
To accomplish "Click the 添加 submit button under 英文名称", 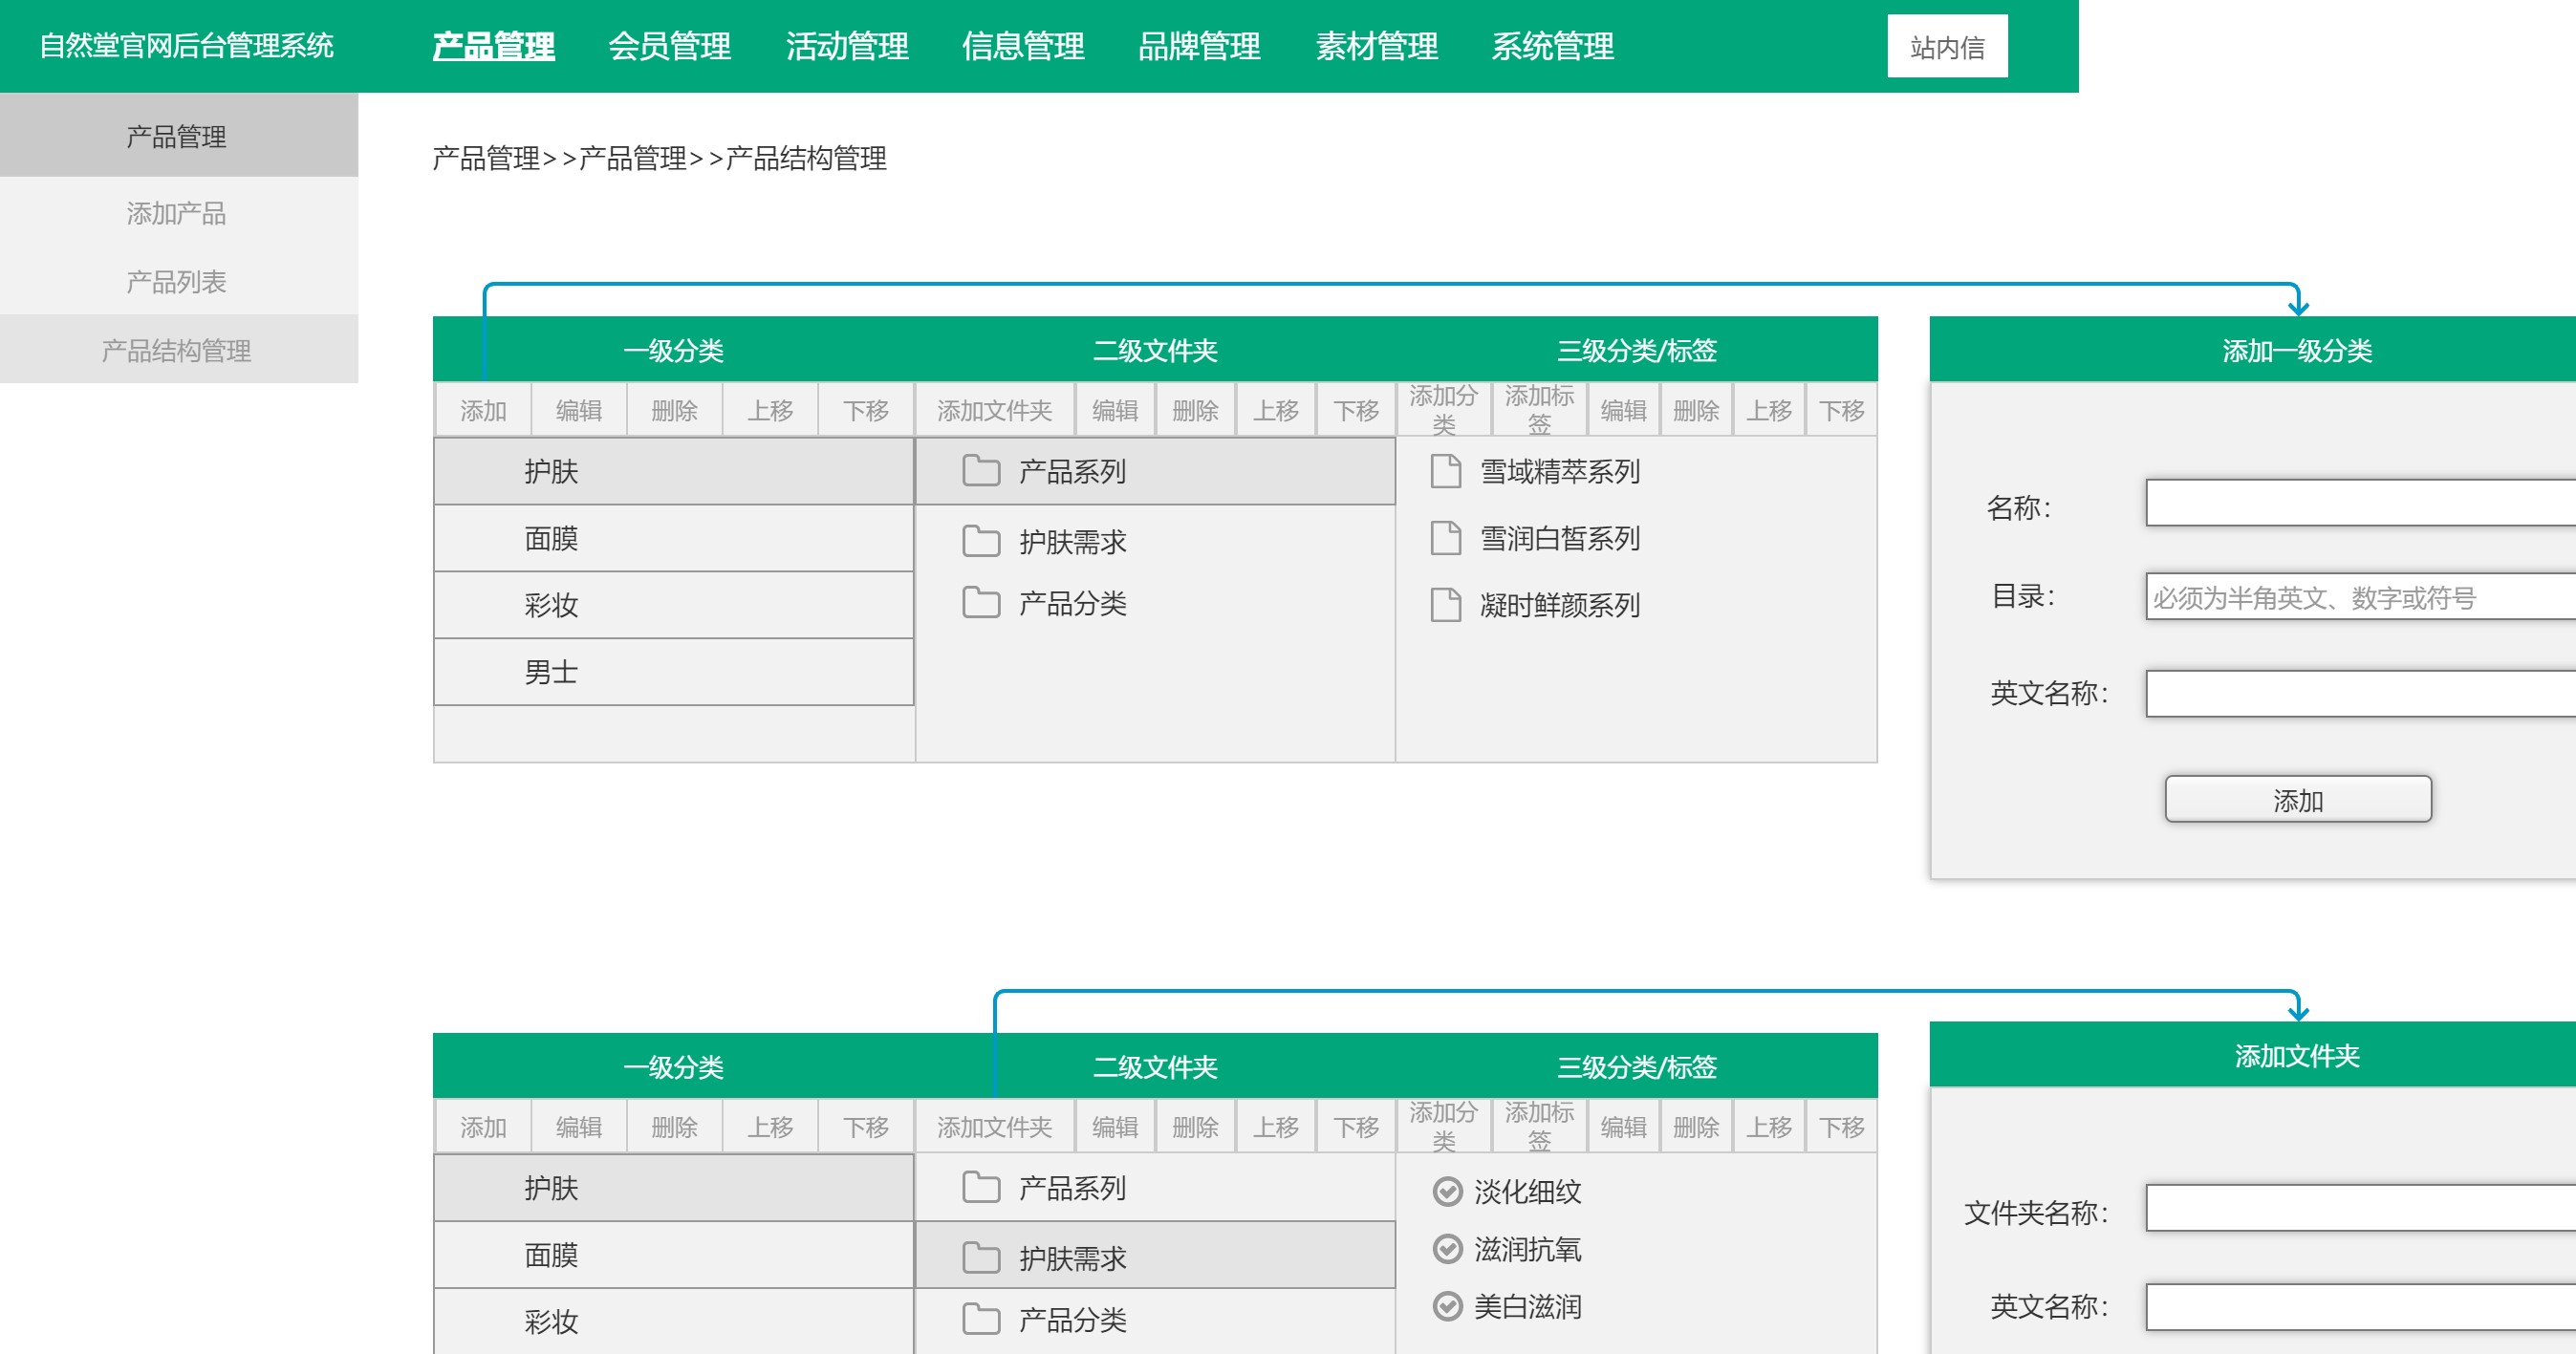I will click(x=2297, y=799).
